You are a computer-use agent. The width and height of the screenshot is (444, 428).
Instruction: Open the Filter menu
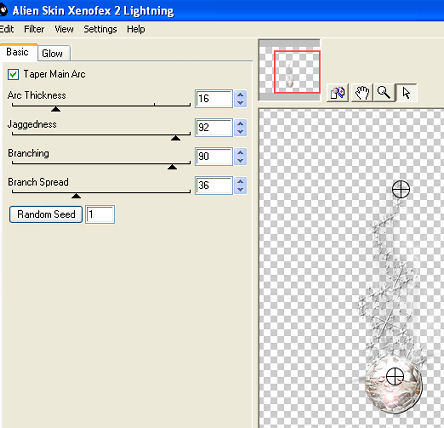pos(34,29)
